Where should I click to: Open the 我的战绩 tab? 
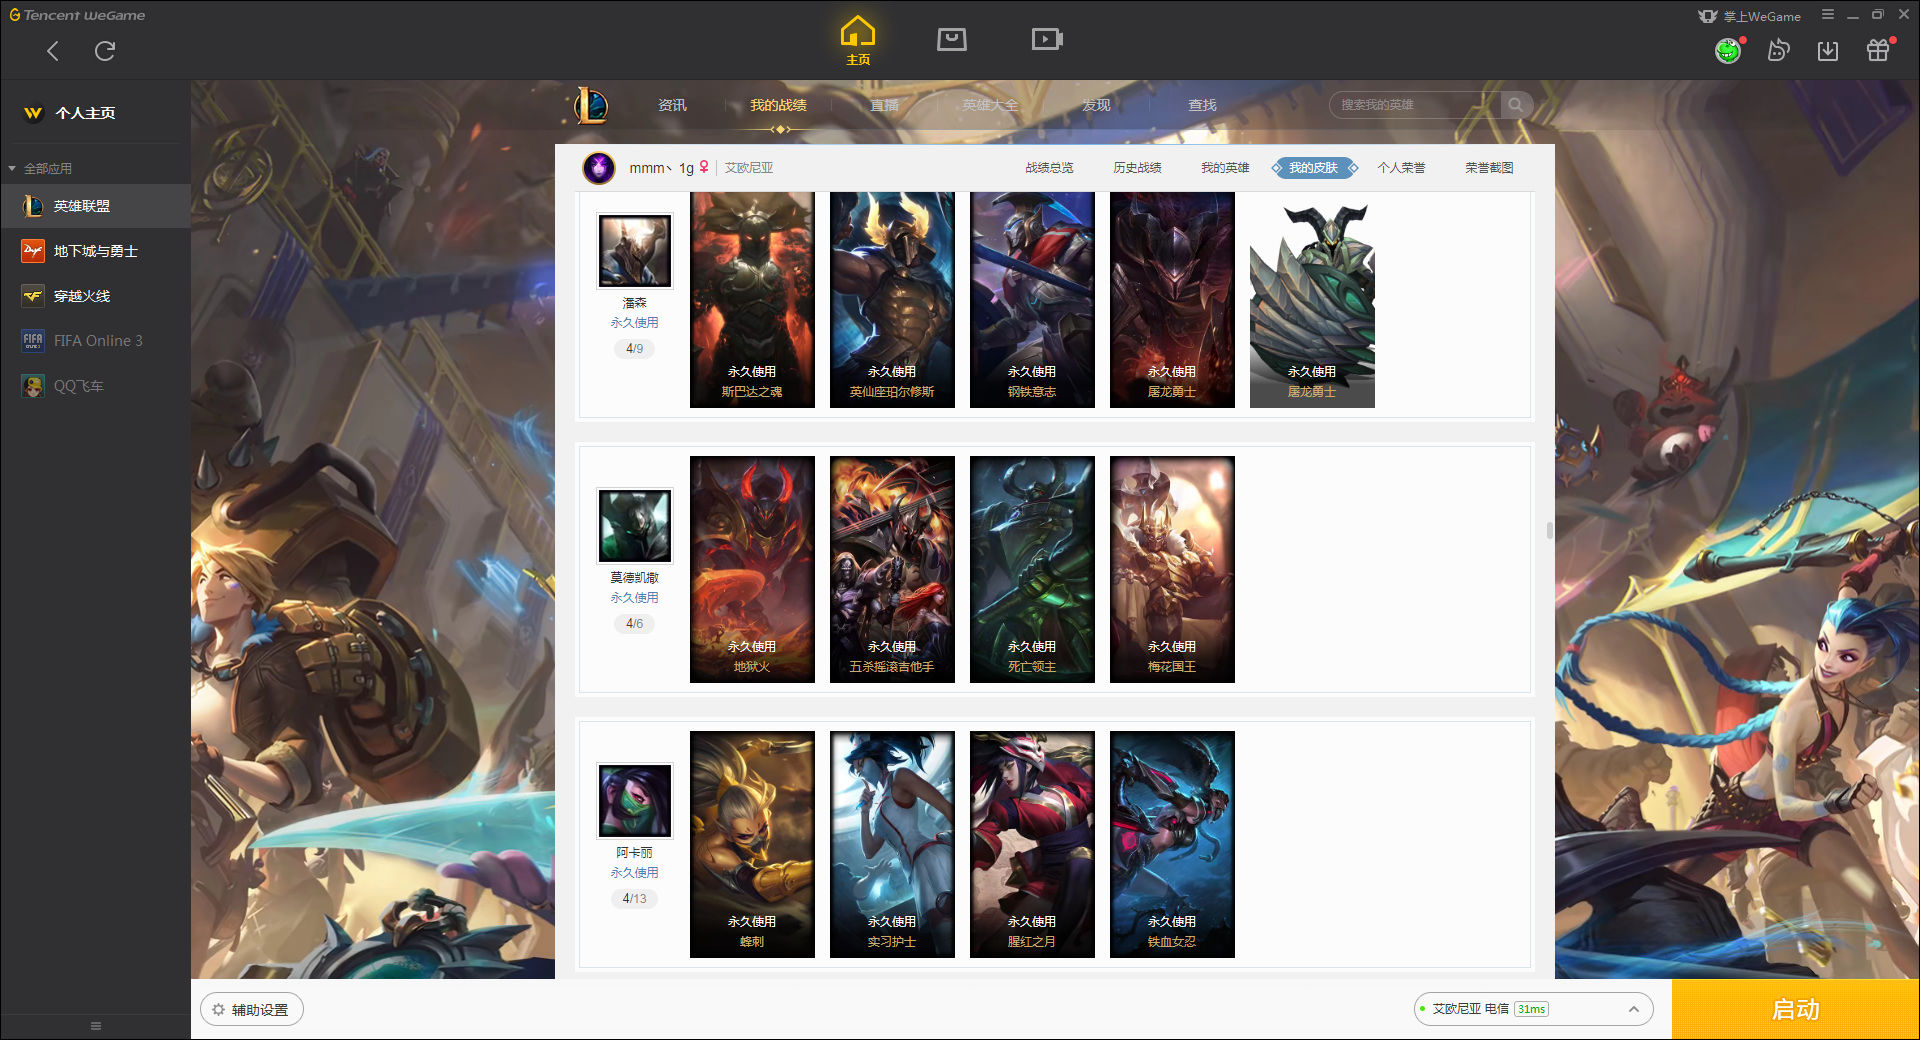pos(778,105)
